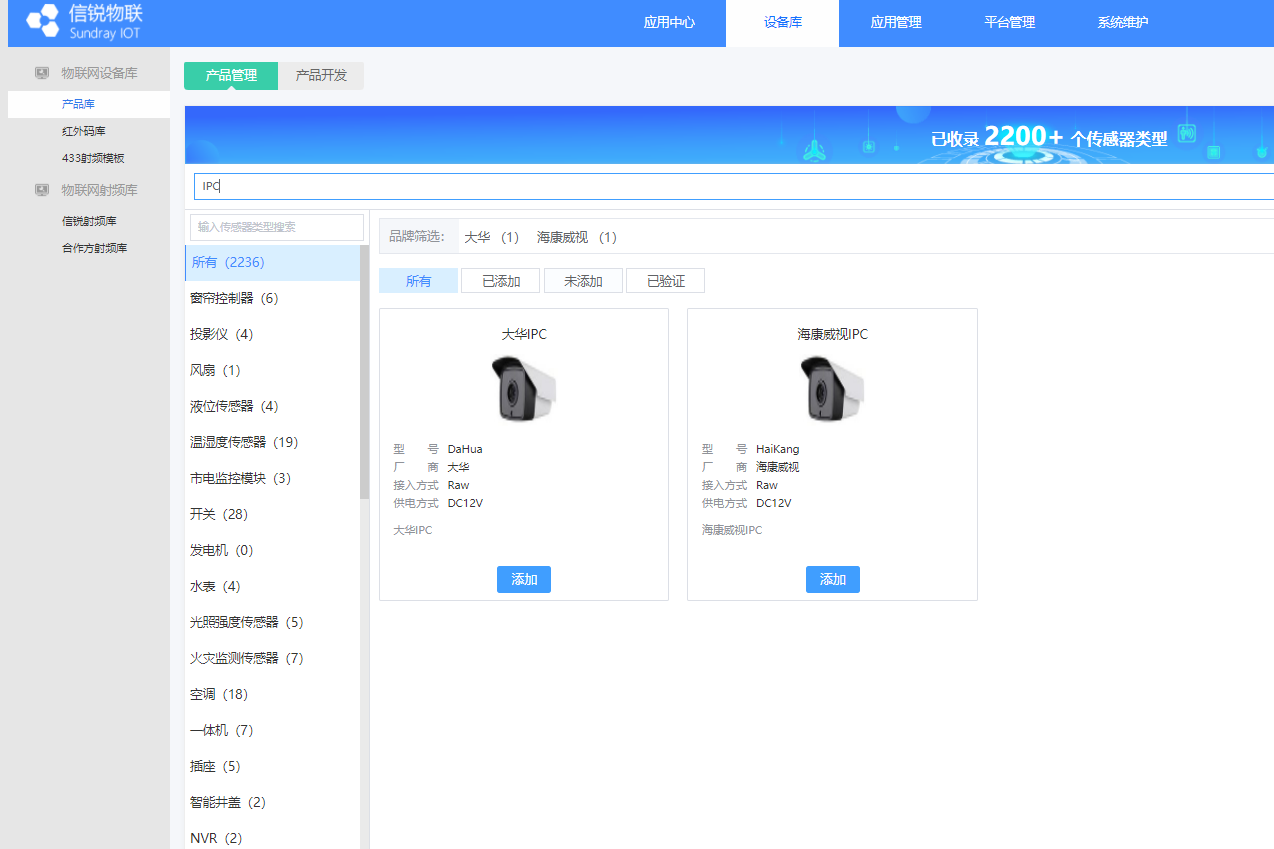Select category 发电机 (0)
The width and height of the screenshot is (1274, 849).
coord(272,550)
